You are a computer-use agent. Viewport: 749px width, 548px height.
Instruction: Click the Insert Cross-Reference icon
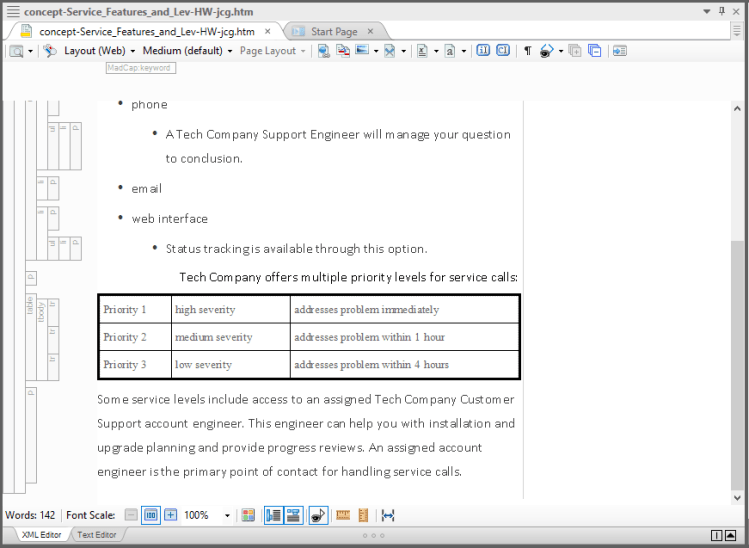pos(343,51)
